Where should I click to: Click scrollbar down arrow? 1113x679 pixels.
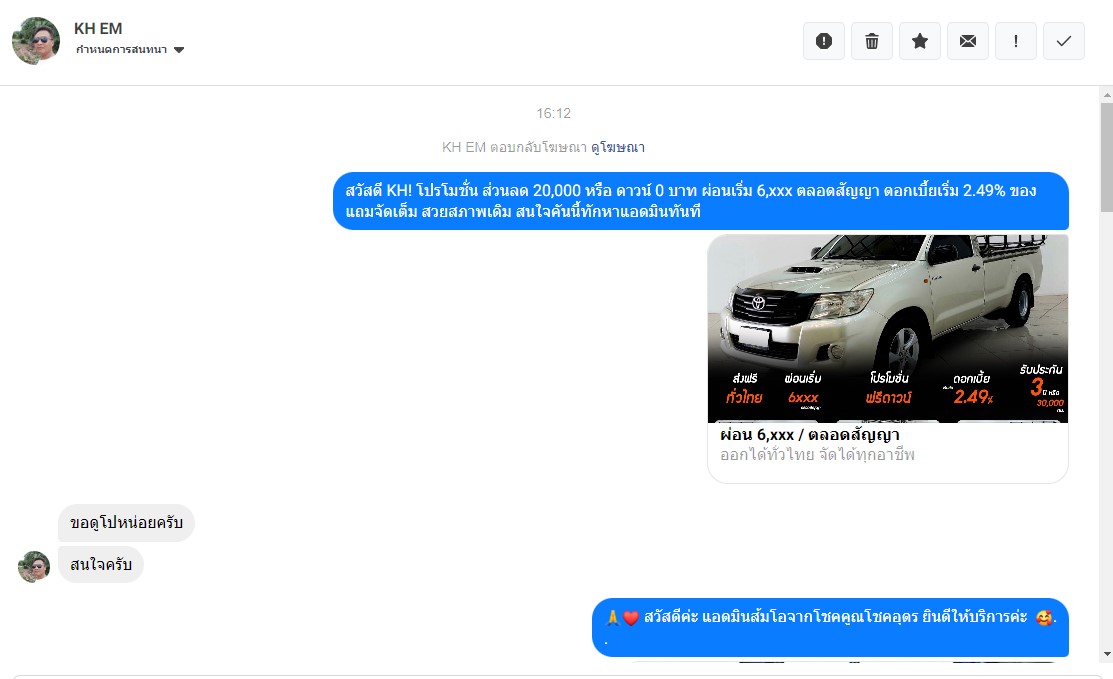[x=1107, y=654]
